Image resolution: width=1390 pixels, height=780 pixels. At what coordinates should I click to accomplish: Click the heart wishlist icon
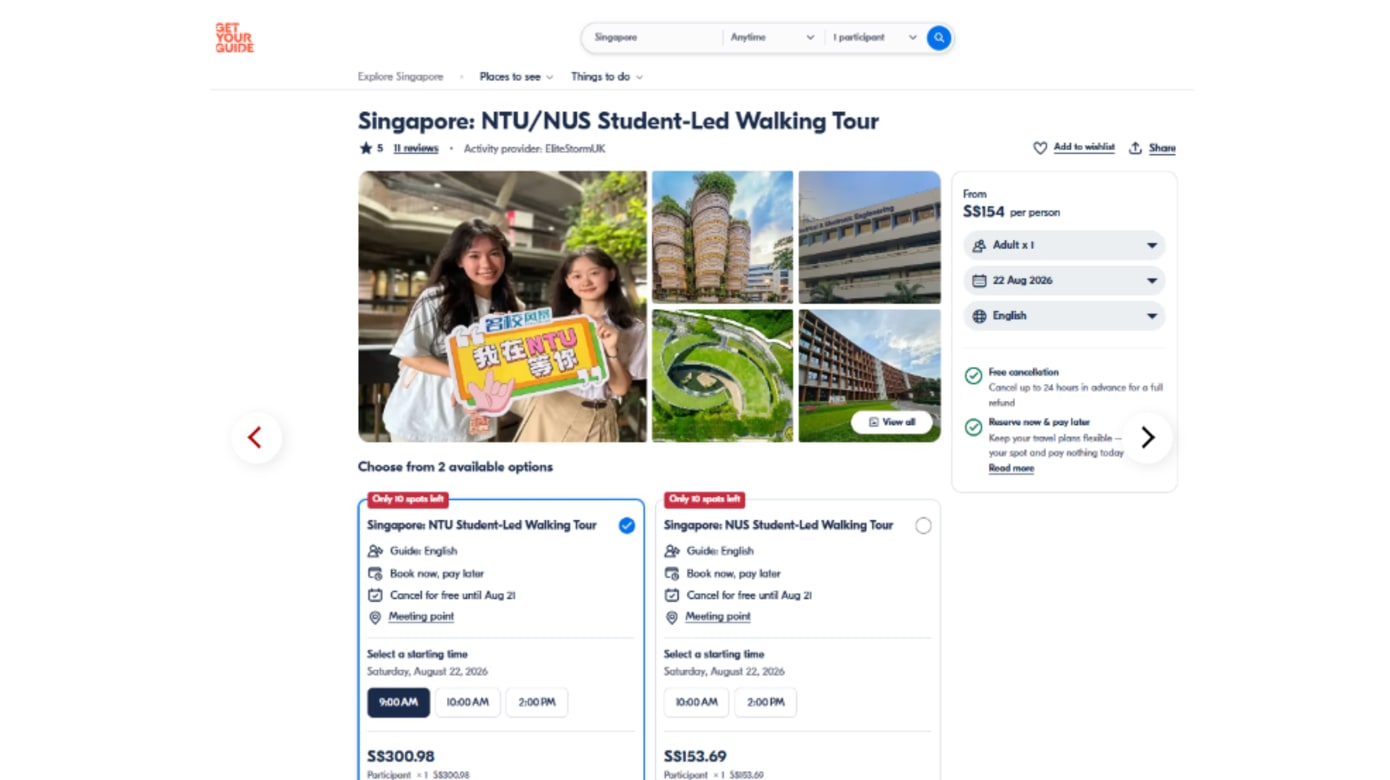1040,148
